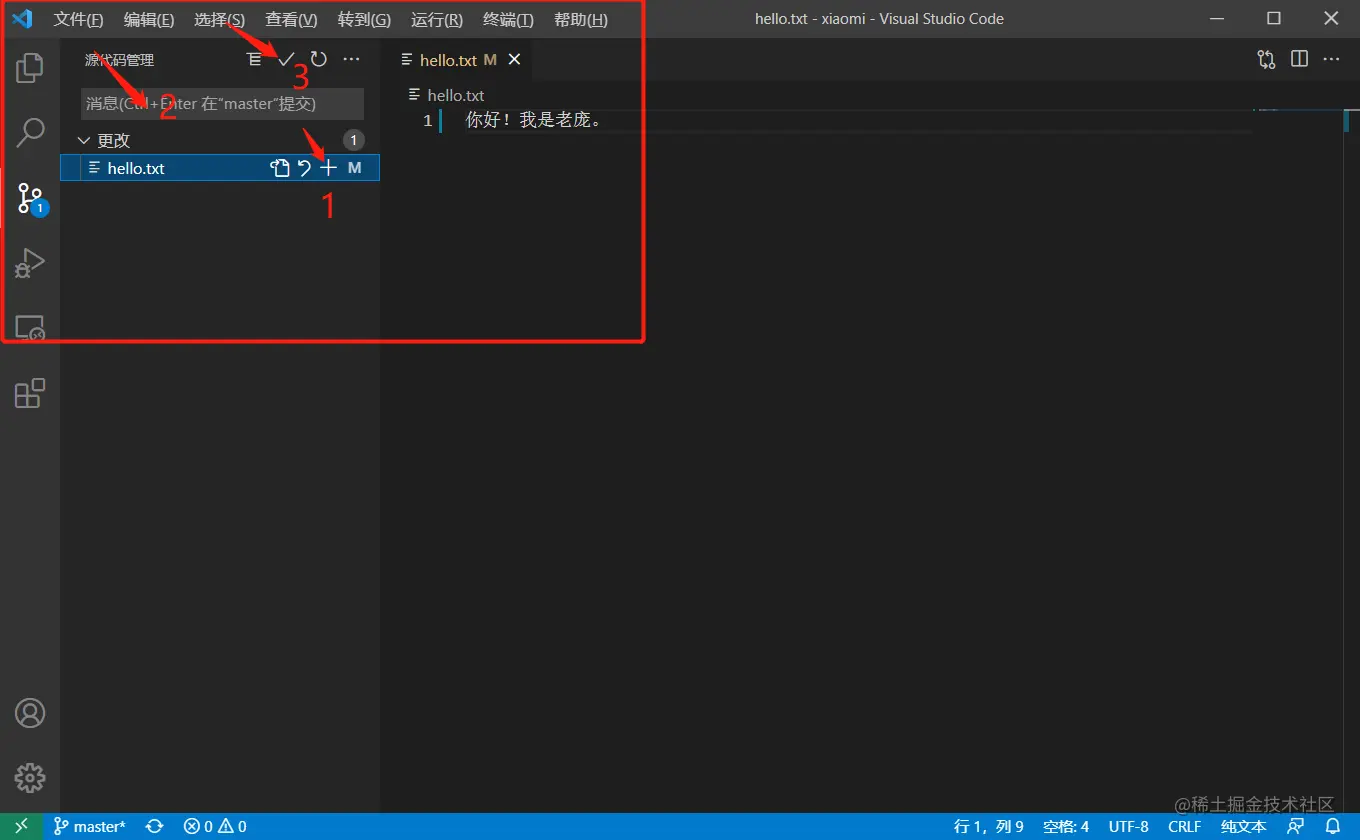Change the UTF-8 encoding in status bar
This screenshot has height=840, width=1360.
[x=1129, y=826]
